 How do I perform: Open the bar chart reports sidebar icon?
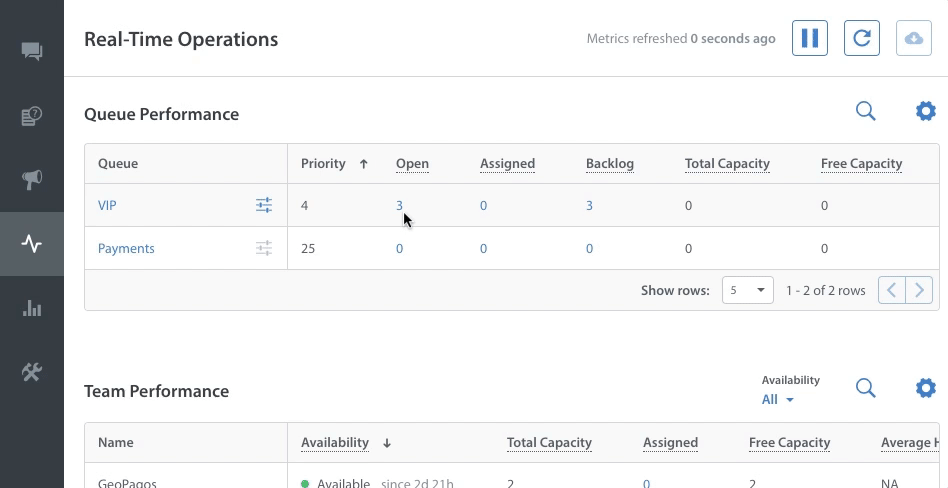click(32, 308)
